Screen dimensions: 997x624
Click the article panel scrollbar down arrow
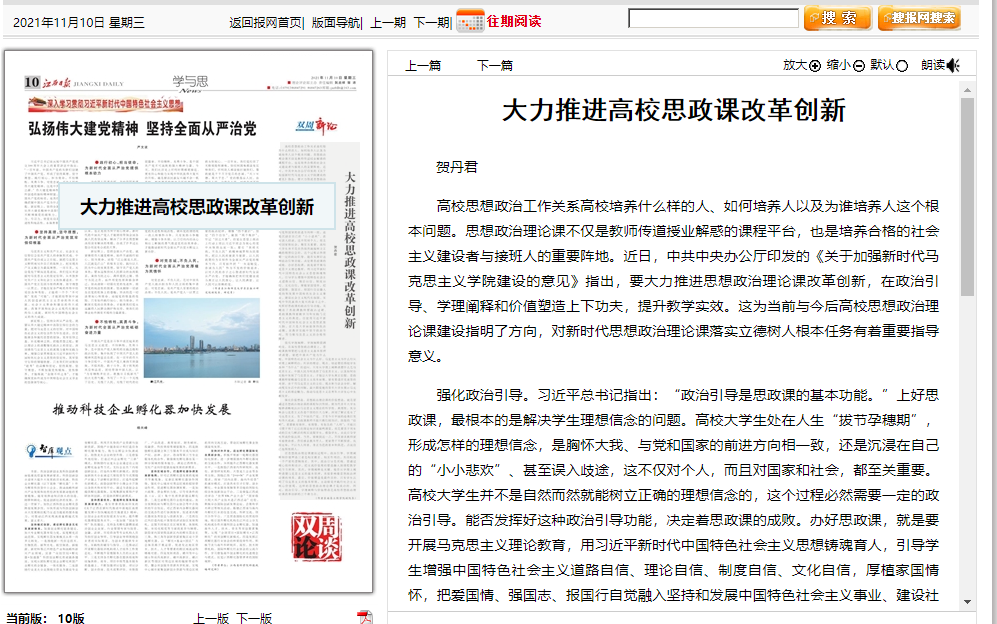coord(967,601)
